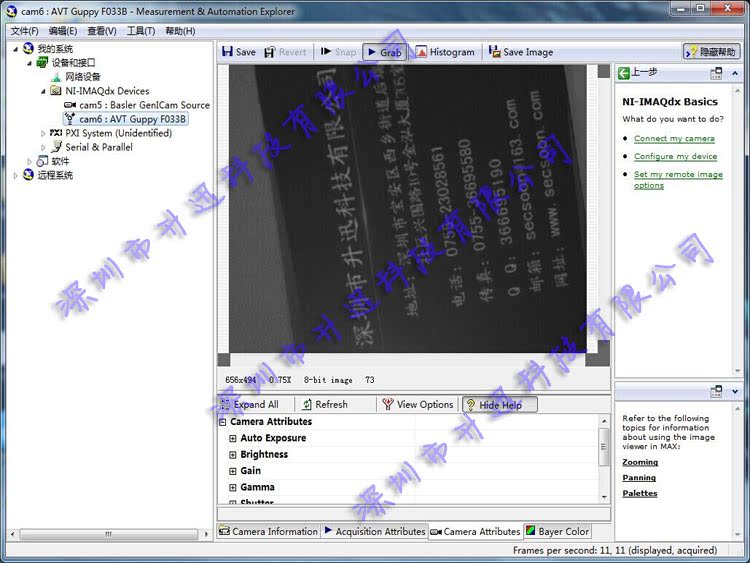The height and width of the screenshot is (563, 750).
Task: Click the 隐藏帮助 hide help button
Action: [x=712, y=52]
